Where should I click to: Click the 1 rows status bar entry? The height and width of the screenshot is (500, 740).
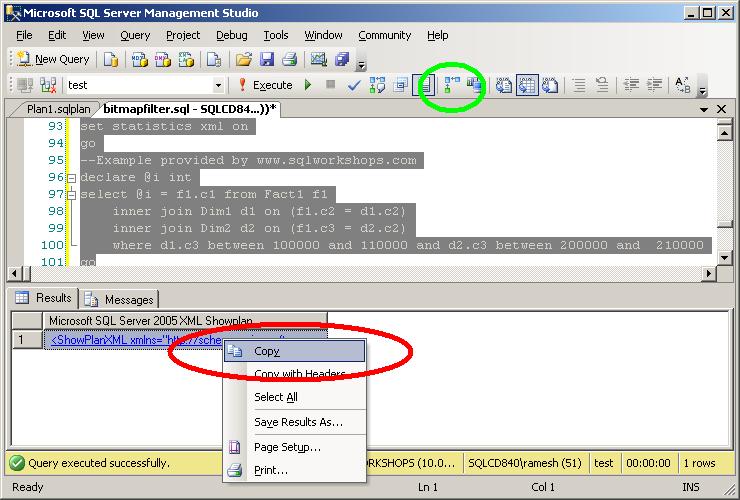[699, 463]
